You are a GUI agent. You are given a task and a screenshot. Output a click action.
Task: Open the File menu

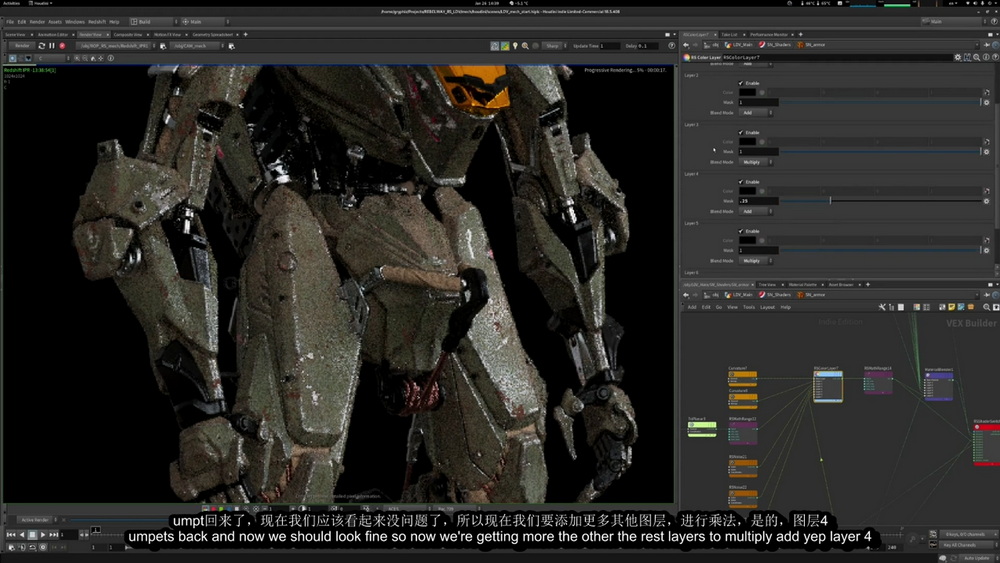click(x=10, y=22)
